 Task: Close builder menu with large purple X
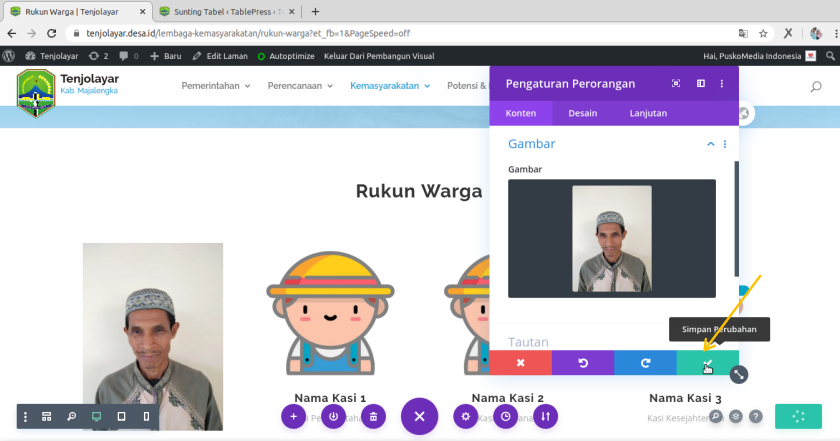[419, 416]
